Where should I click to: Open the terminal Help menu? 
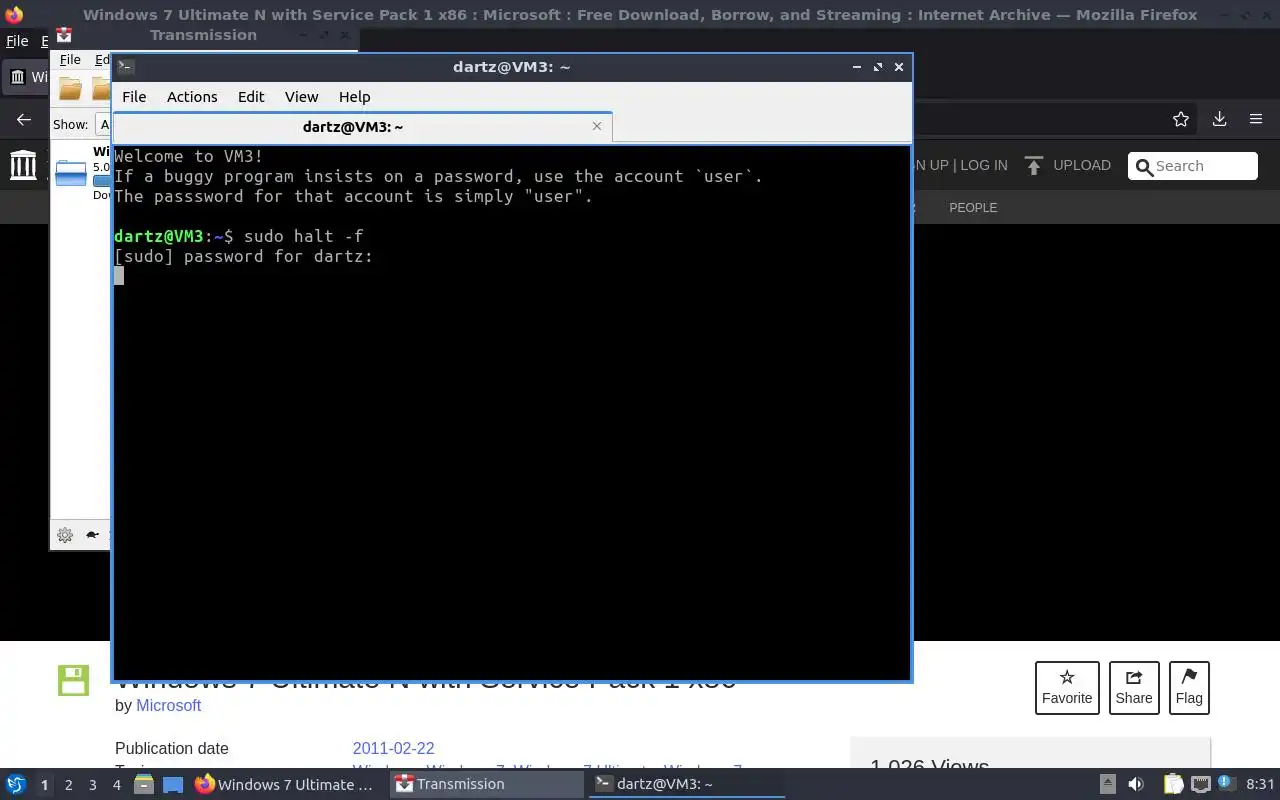click(x=354, y=97)
